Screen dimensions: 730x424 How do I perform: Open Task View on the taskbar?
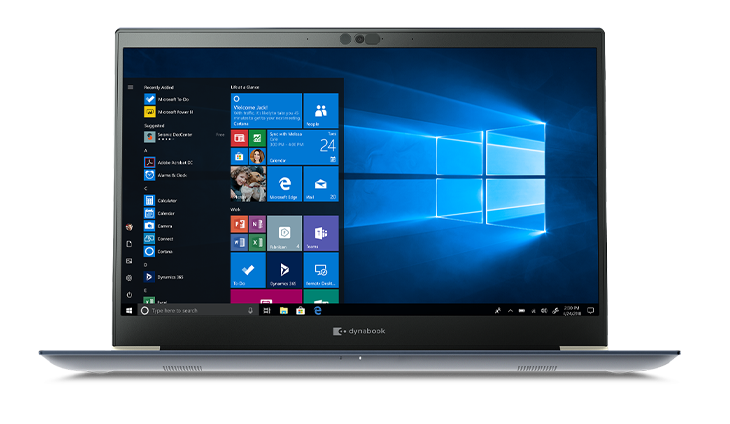[x=267, y=310]
